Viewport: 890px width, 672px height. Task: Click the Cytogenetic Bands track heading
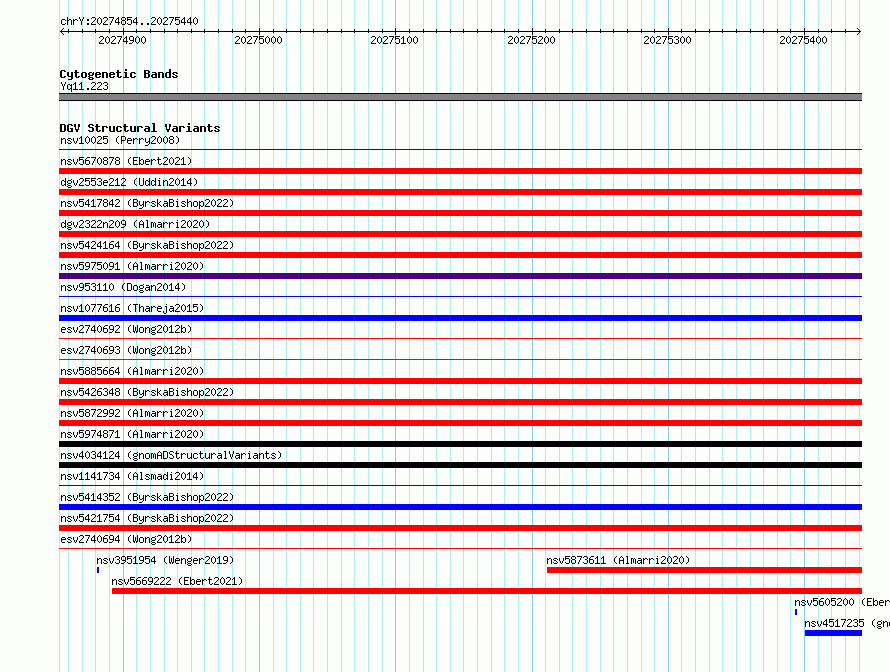pos(119,74)
